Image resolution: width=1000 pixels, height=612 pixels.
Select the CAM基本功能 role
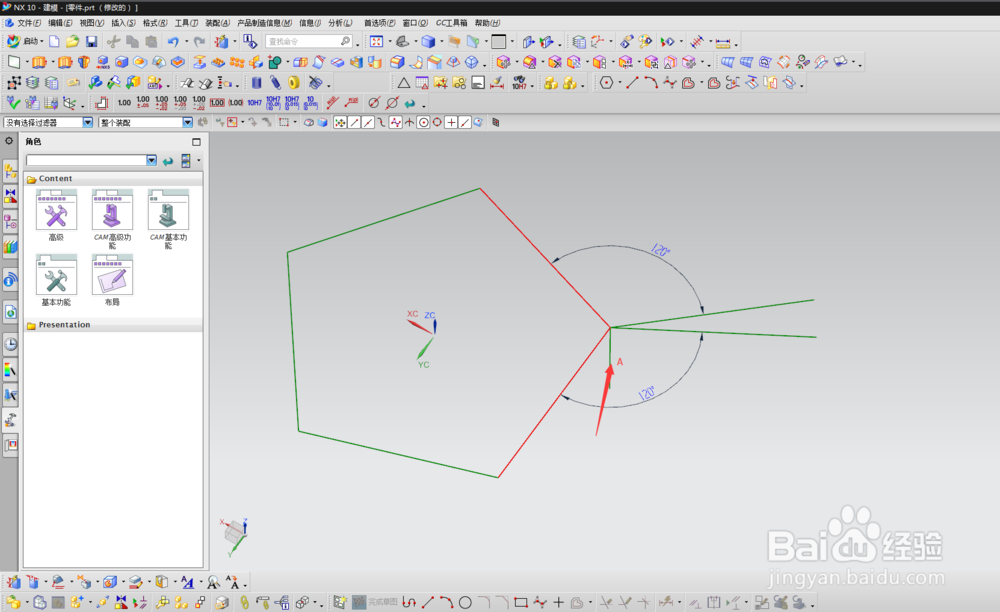click(168, 219)
